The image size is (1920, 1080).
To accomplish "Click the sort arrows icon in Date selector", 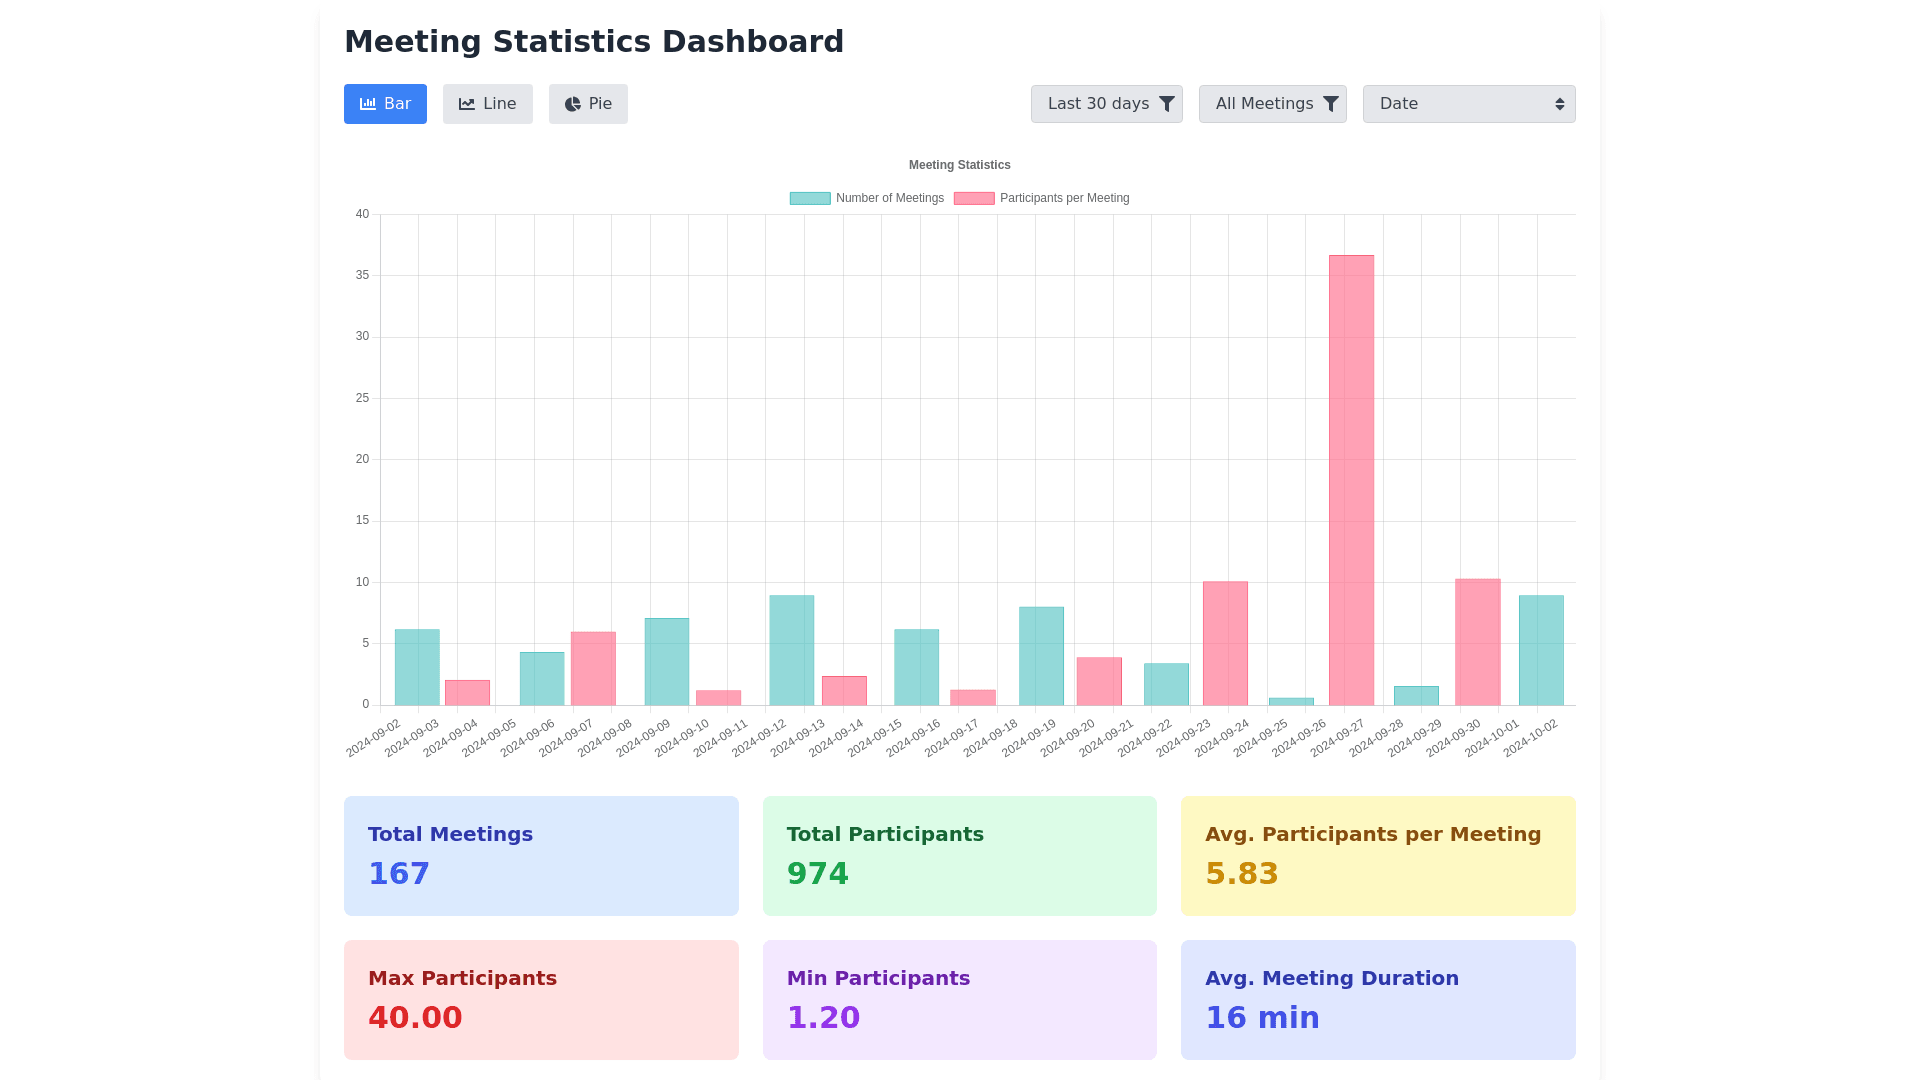I will coord(1559,104).
